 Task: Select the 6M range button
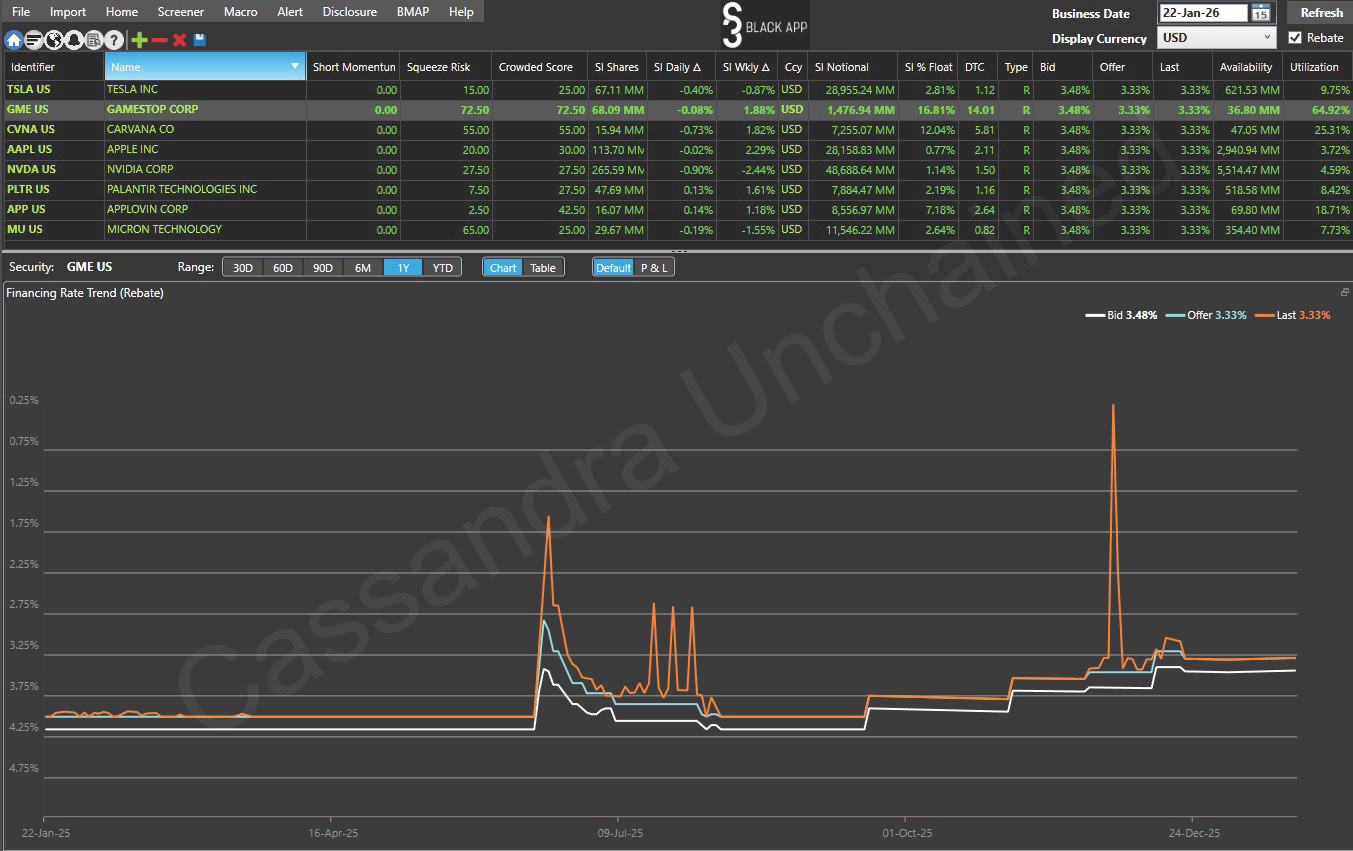[363, 267]
